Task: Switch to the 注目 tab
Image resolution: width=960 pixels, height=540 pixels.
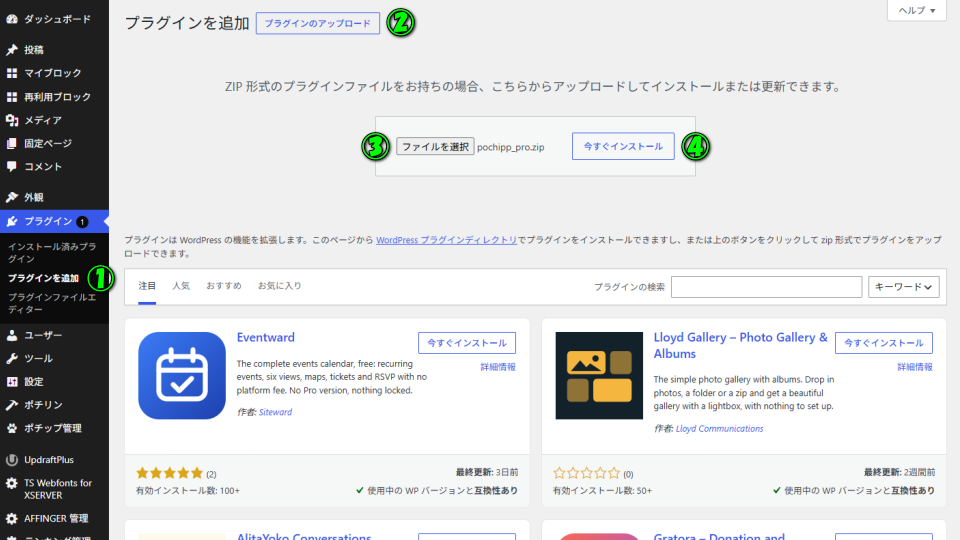Action: [147, 286]
